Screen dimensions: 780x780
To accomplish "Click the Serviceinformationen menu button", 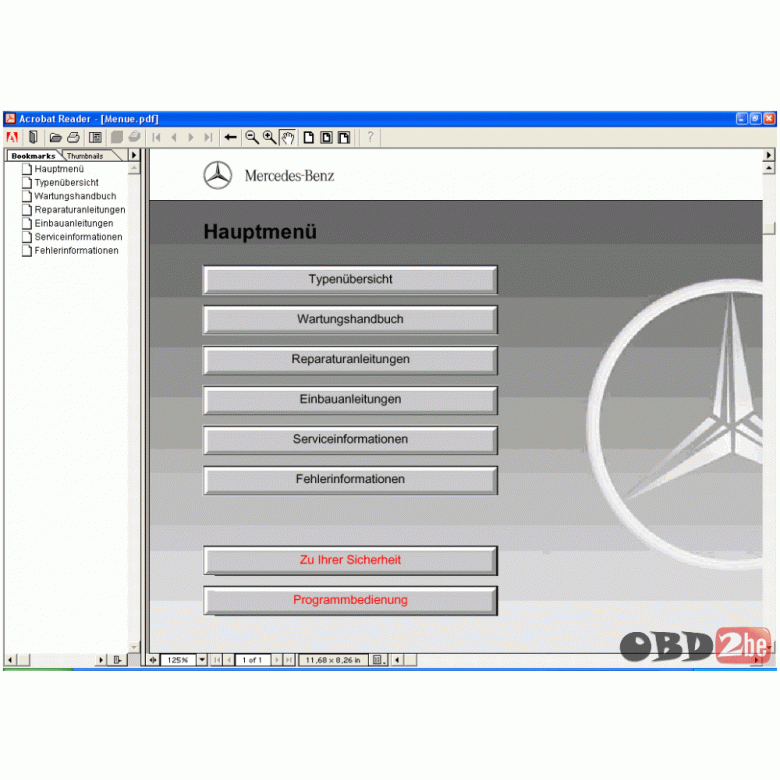I will click(350, 440).
